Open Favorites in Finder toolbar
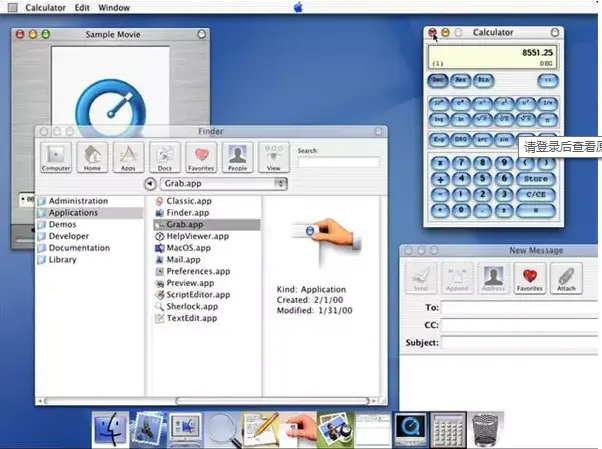This screenshot has width=602, height=449. pos(201,157)
